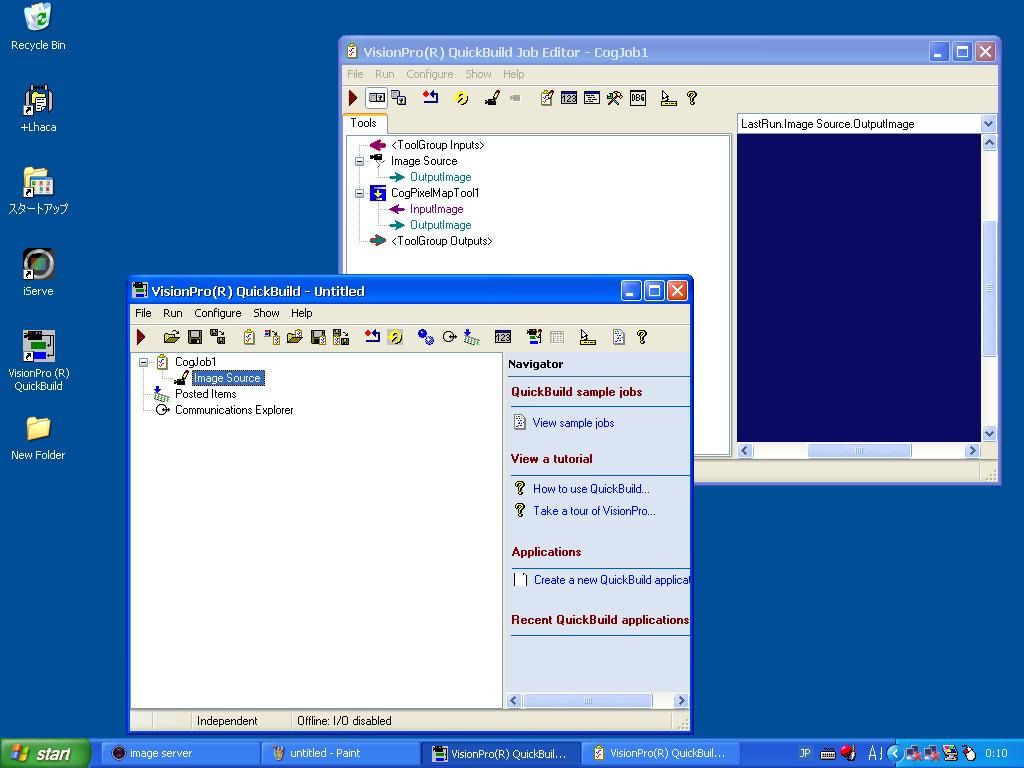Click the yellow reset icon in QuickBuild toolbar
The image size is (1024, 768).
coord(396,337)
